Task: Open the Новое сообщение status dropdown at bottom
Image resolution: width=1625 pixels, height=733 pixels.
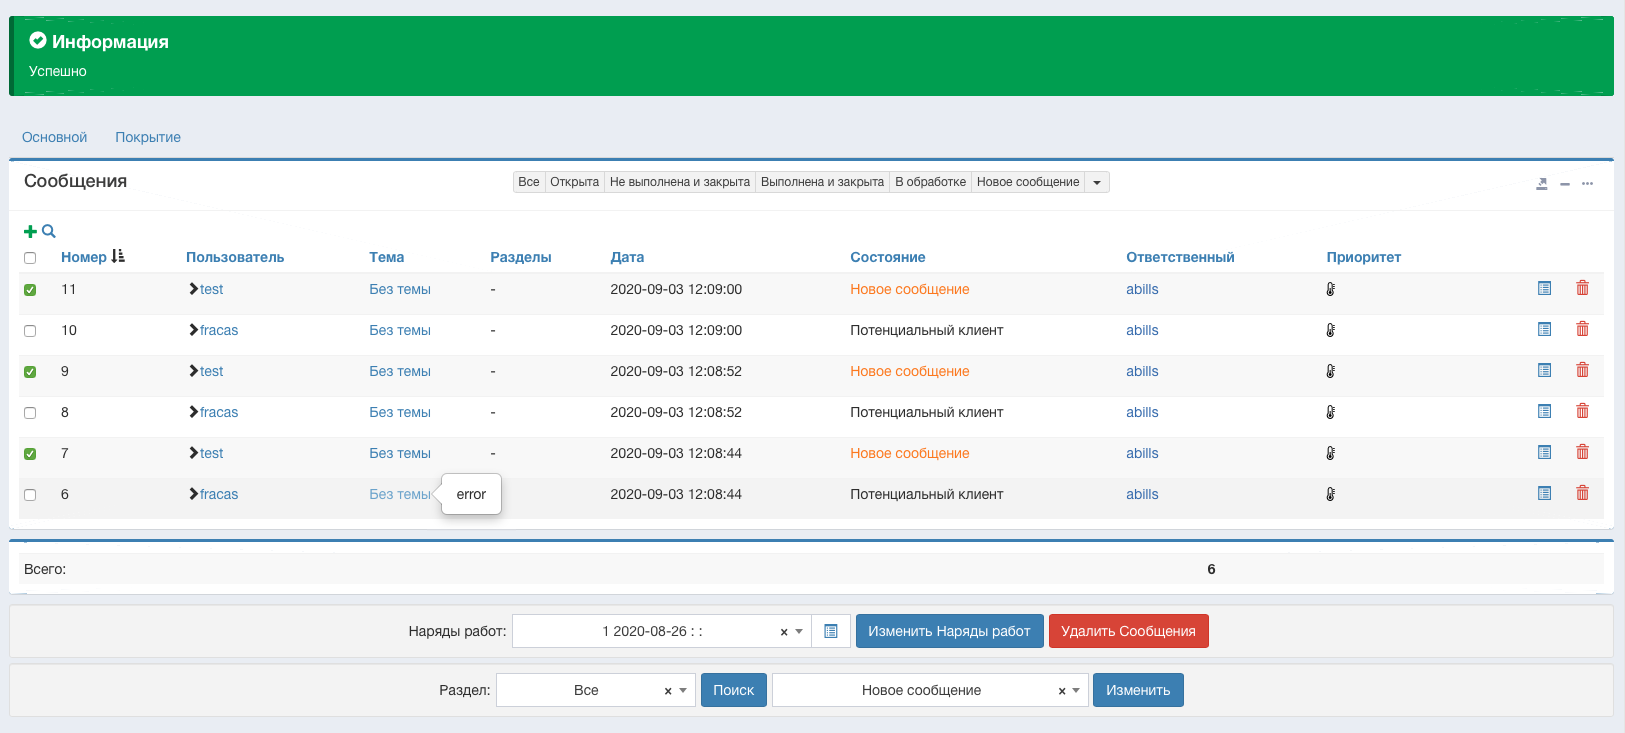Action: tap(929, 690)
